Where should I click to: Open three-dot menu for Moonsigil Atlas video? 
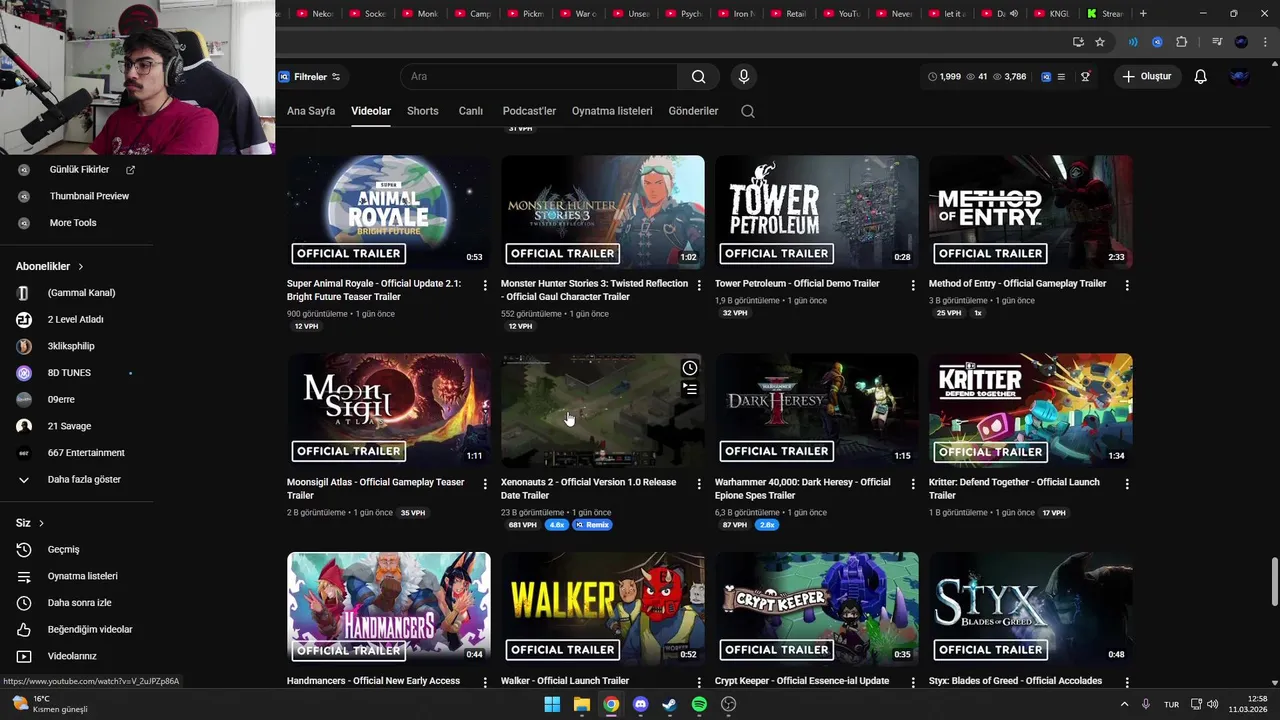click(x=485, y=484)
